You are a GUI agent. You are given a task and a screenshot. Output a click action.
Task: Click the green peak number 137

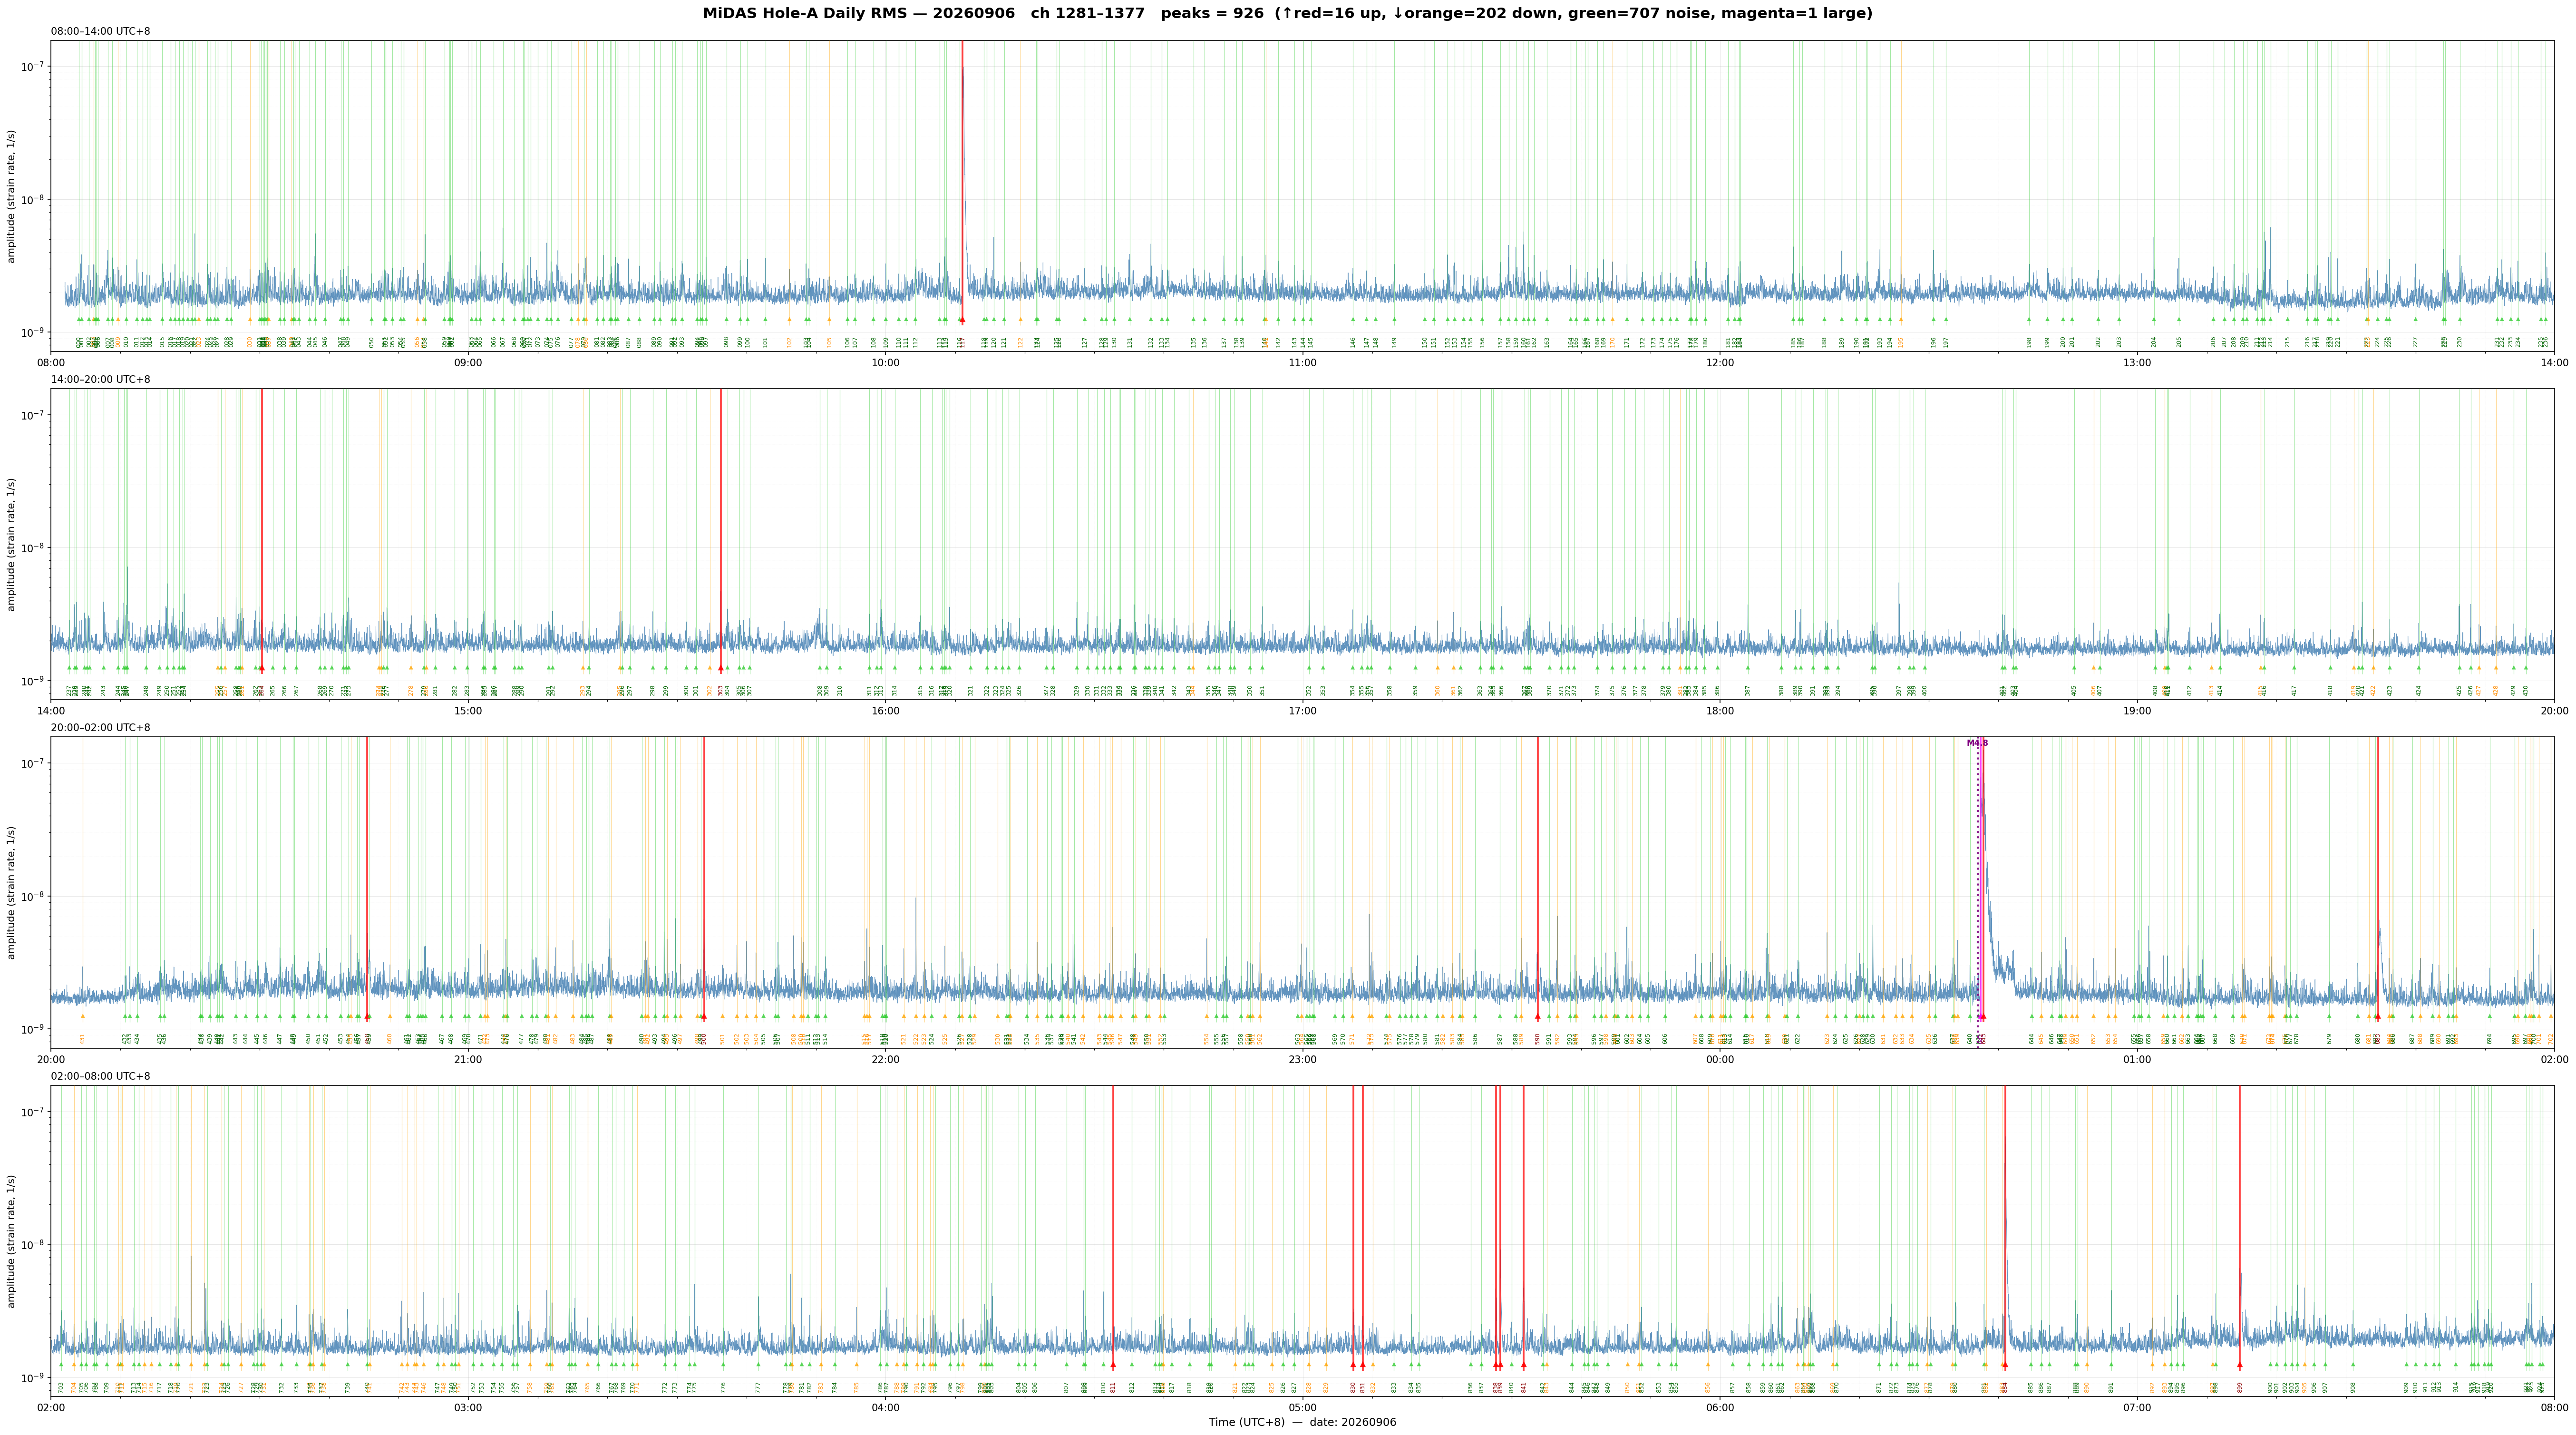point(1224,342)
